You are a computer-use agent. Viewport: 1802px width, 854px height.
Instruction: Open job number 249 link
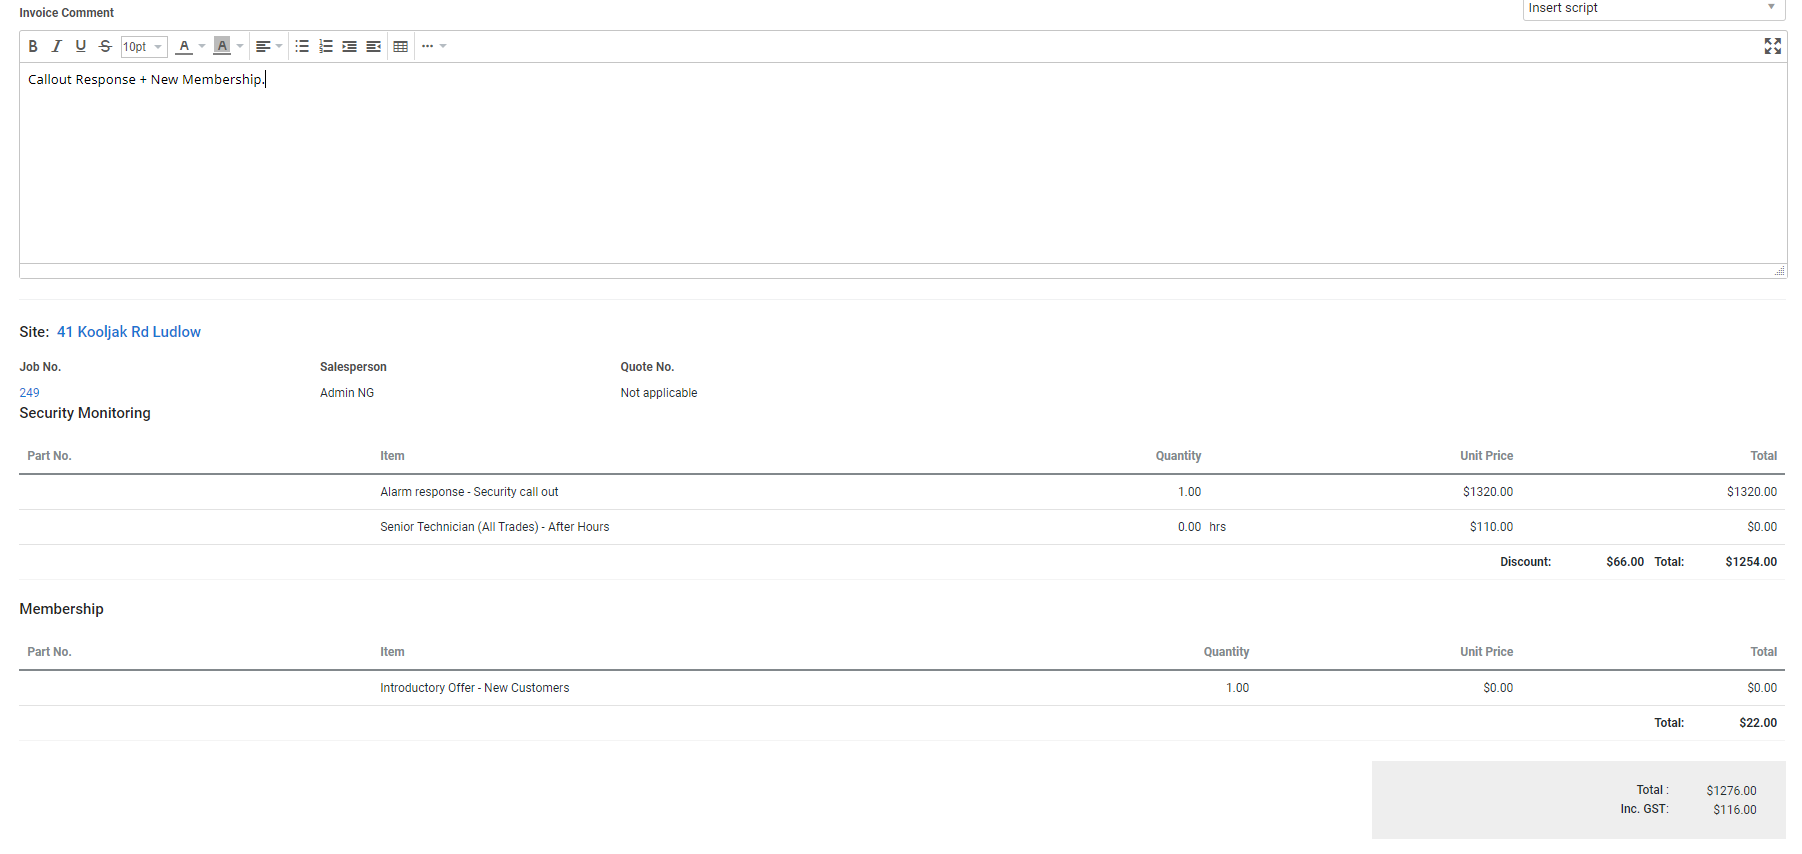tap(30, 393)
